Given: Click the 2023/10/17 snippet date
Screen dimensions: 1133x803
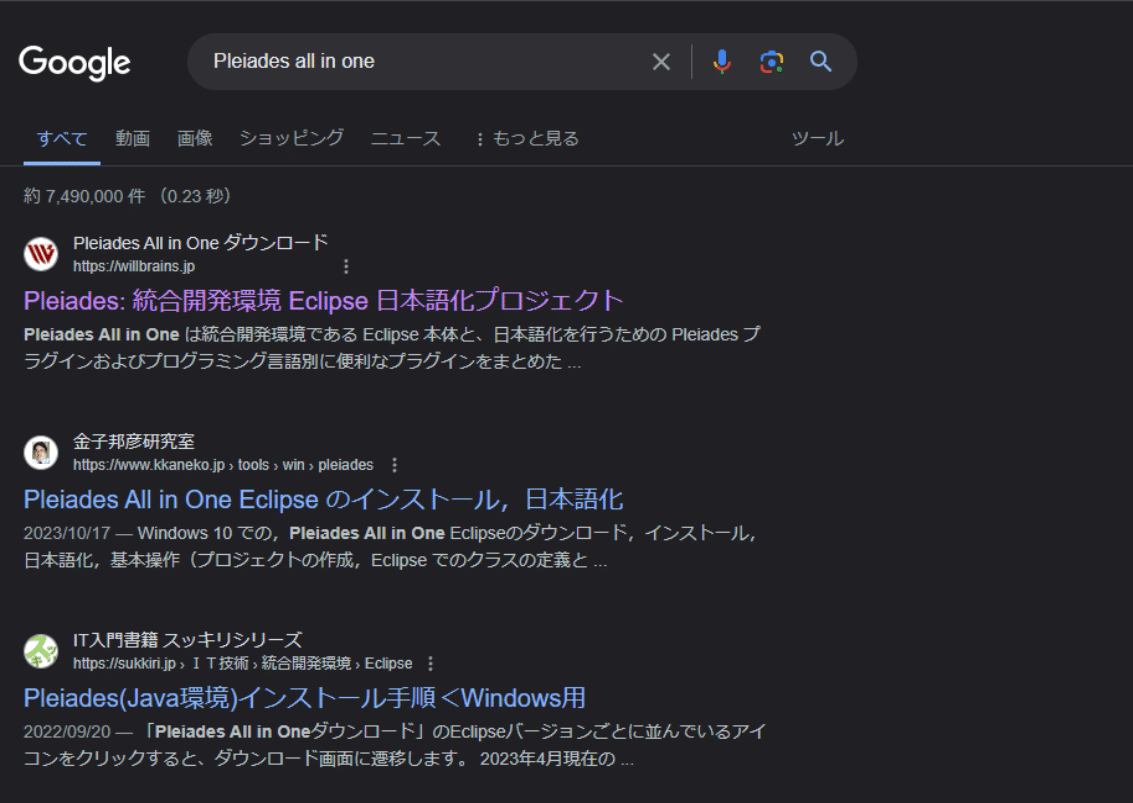Looking at the screenshot, I should (x=66, y=533).
